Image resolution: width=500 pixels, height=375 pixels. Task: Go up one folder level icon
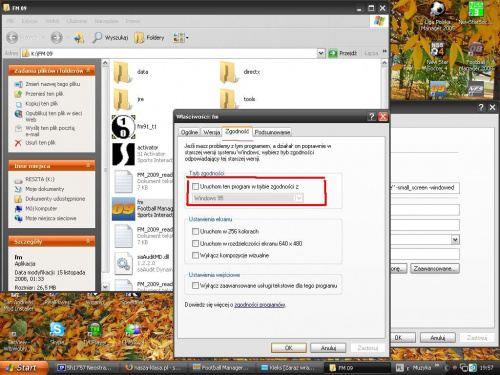(79, 38)
